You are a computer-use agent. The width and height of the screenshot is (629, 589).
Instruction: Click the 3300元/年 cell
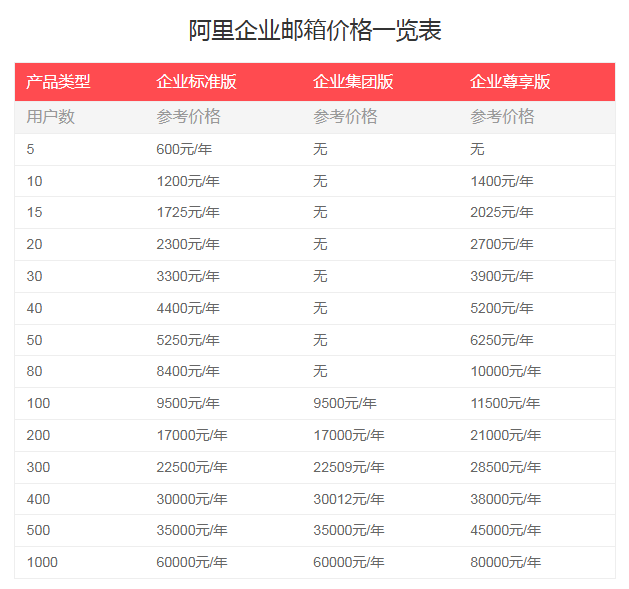(x=188, y=276)
